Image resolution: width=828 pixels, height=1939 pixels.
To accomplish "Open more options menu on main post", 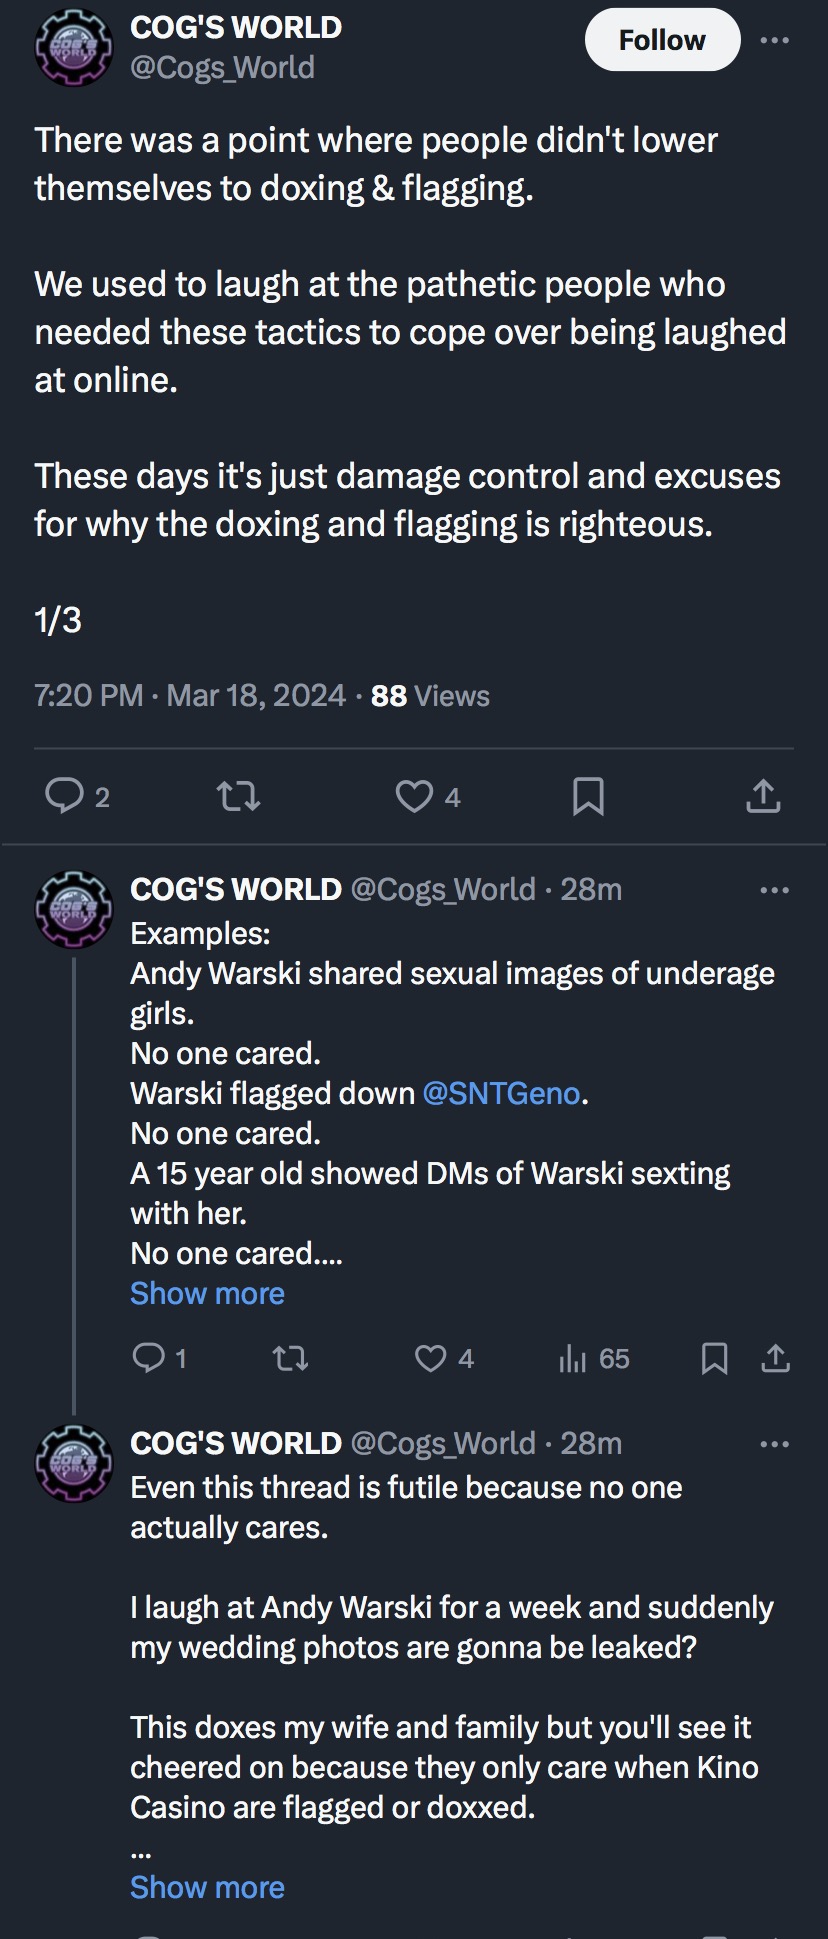I will click(774, 41).
